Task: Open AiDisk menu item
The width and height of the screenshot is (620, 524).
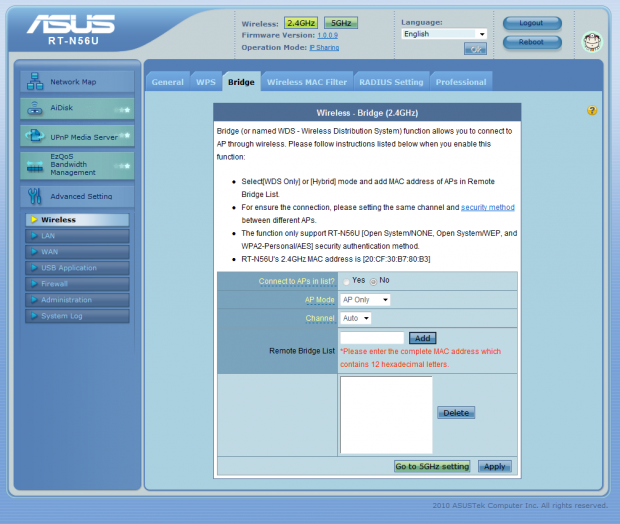Action: (x=77, y=108)
